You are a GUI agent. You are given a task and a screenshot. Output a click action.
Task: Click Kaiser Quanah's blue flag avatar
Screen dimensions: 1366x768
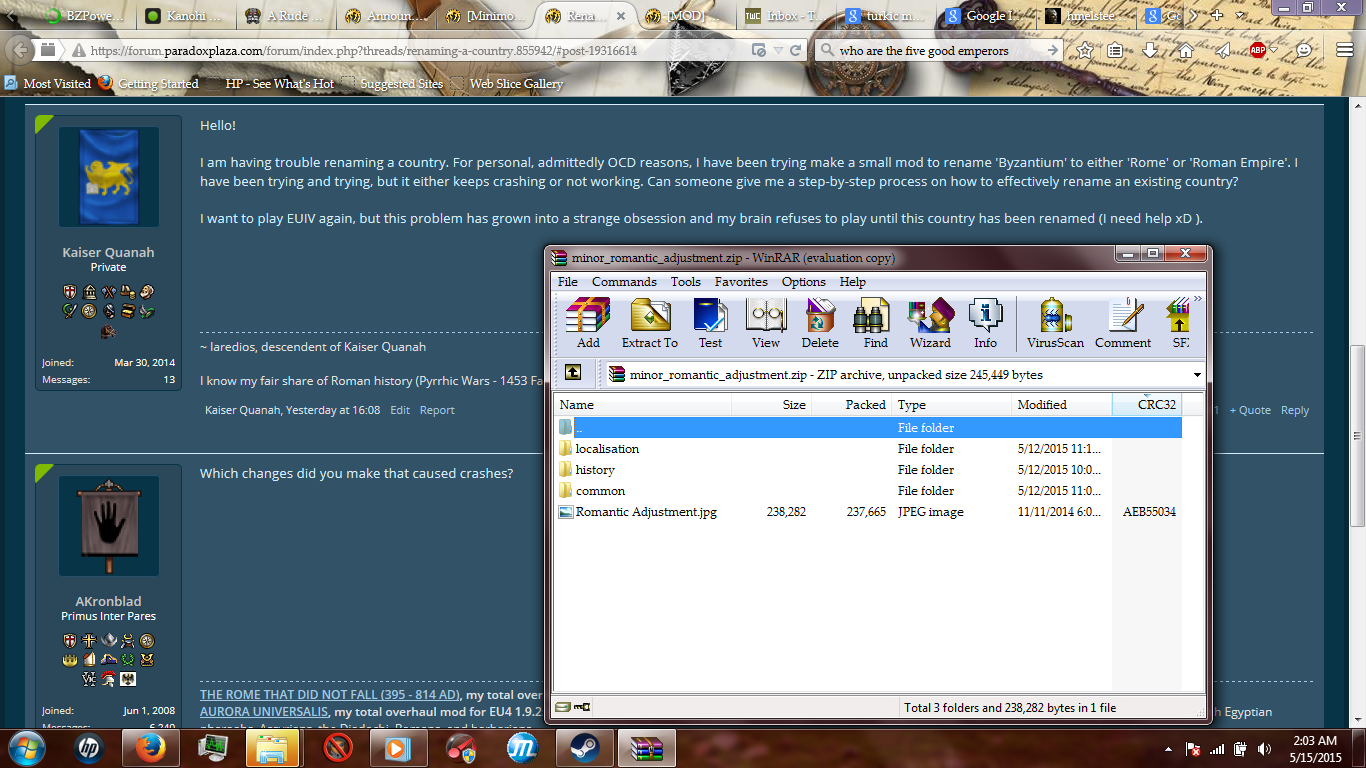pyautogui.click(x=108, y=177)
